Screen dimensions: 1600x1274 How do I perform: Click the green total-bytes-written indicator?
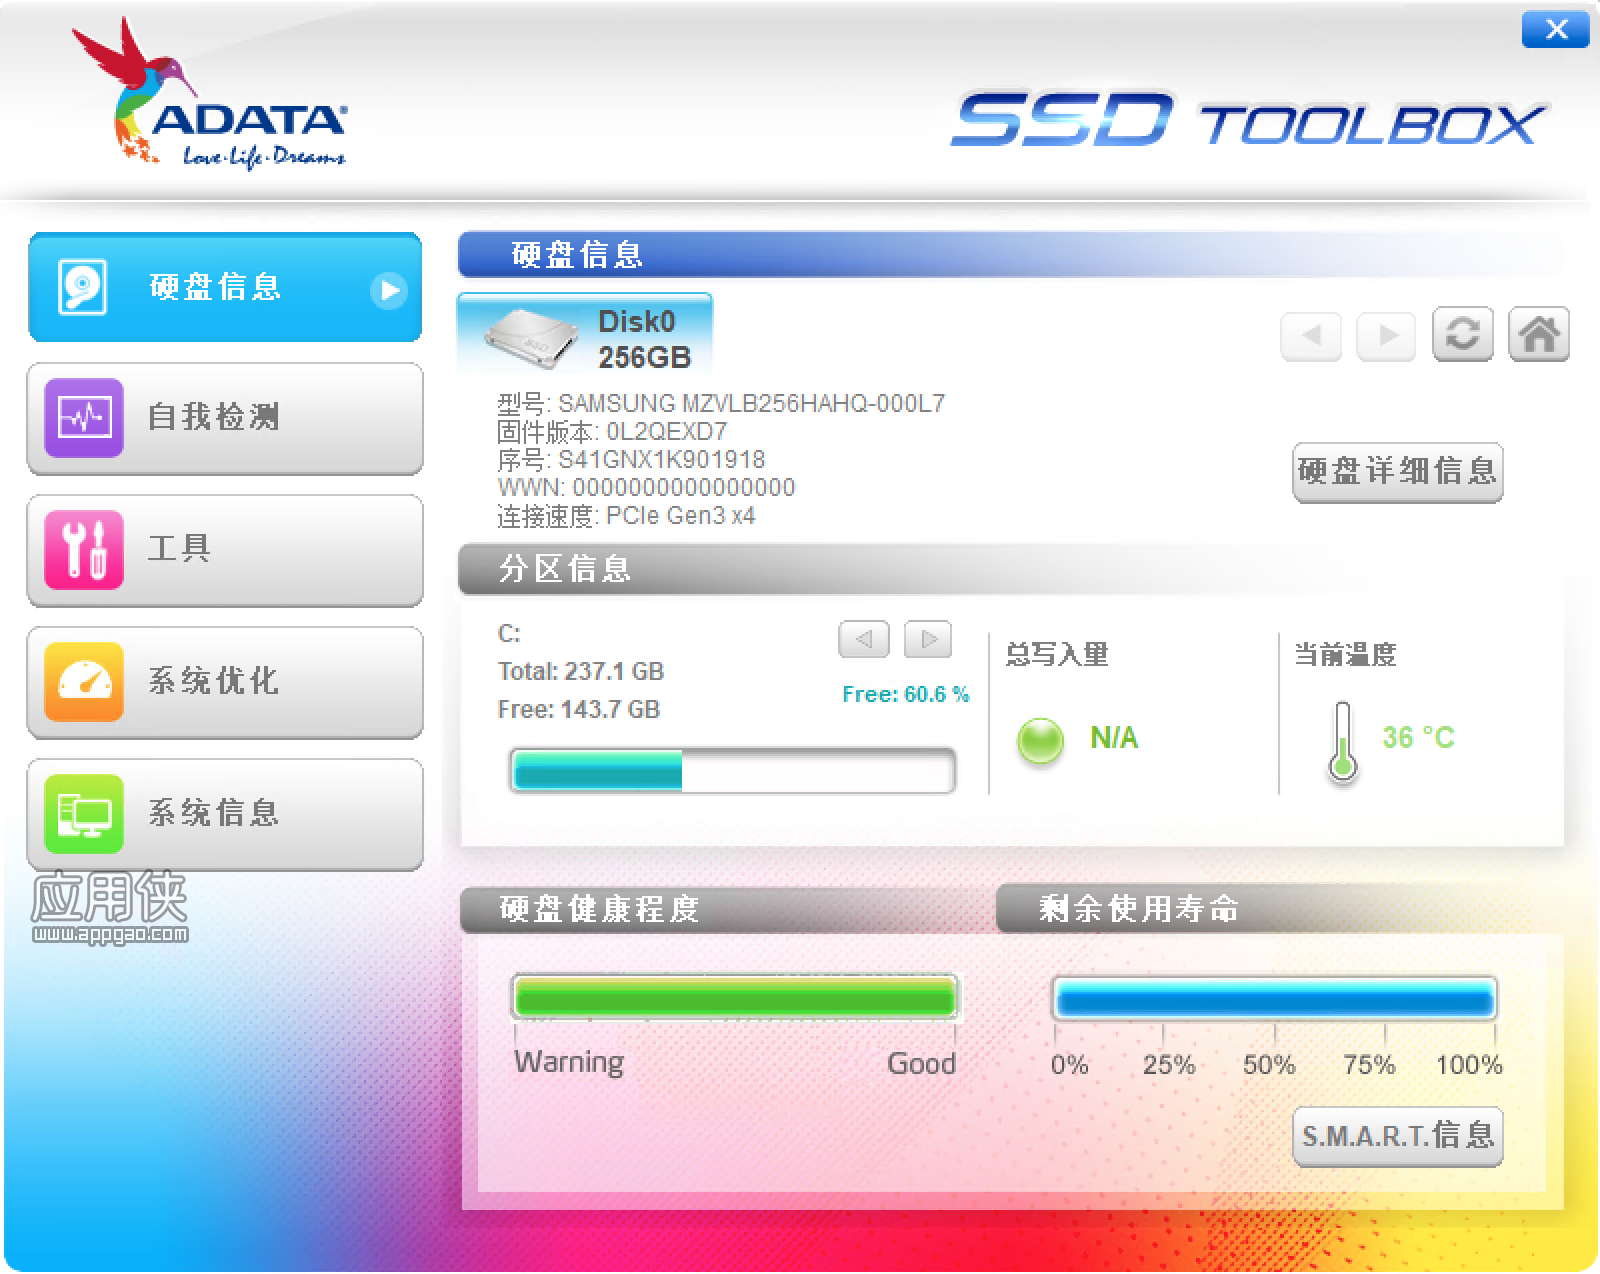(1040, 741)
